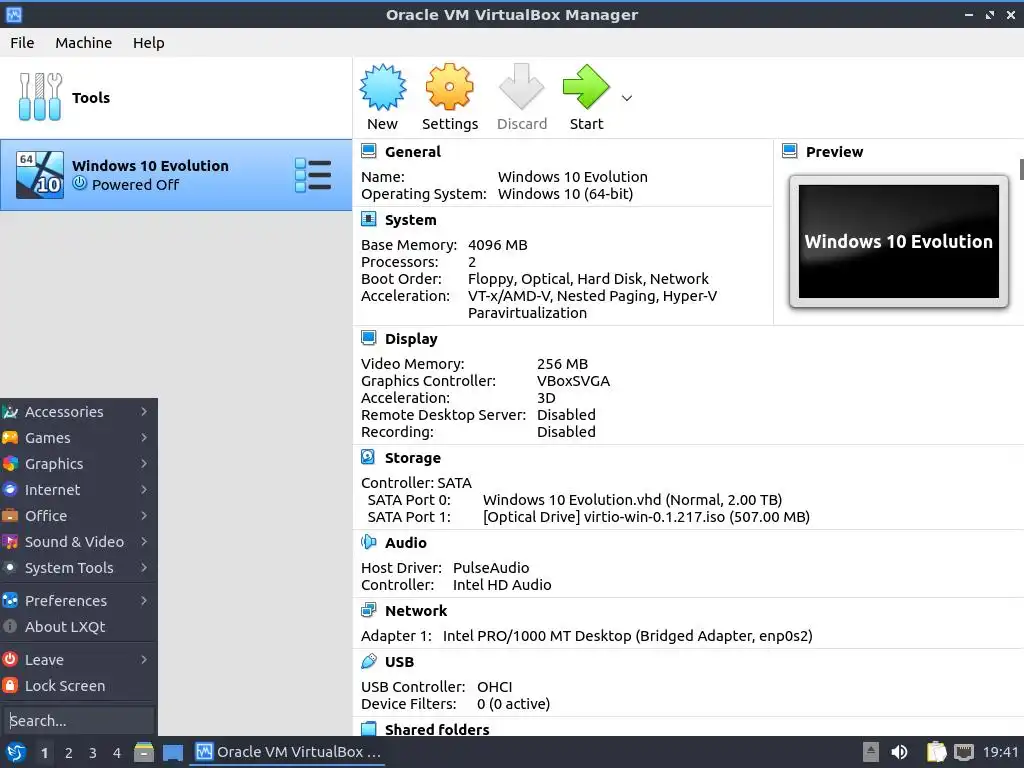Screen dimensions: 1024x768
Task: Click the greyed-out Discard arrow icon
Action: pyautogui.click(x=521, y=87)
